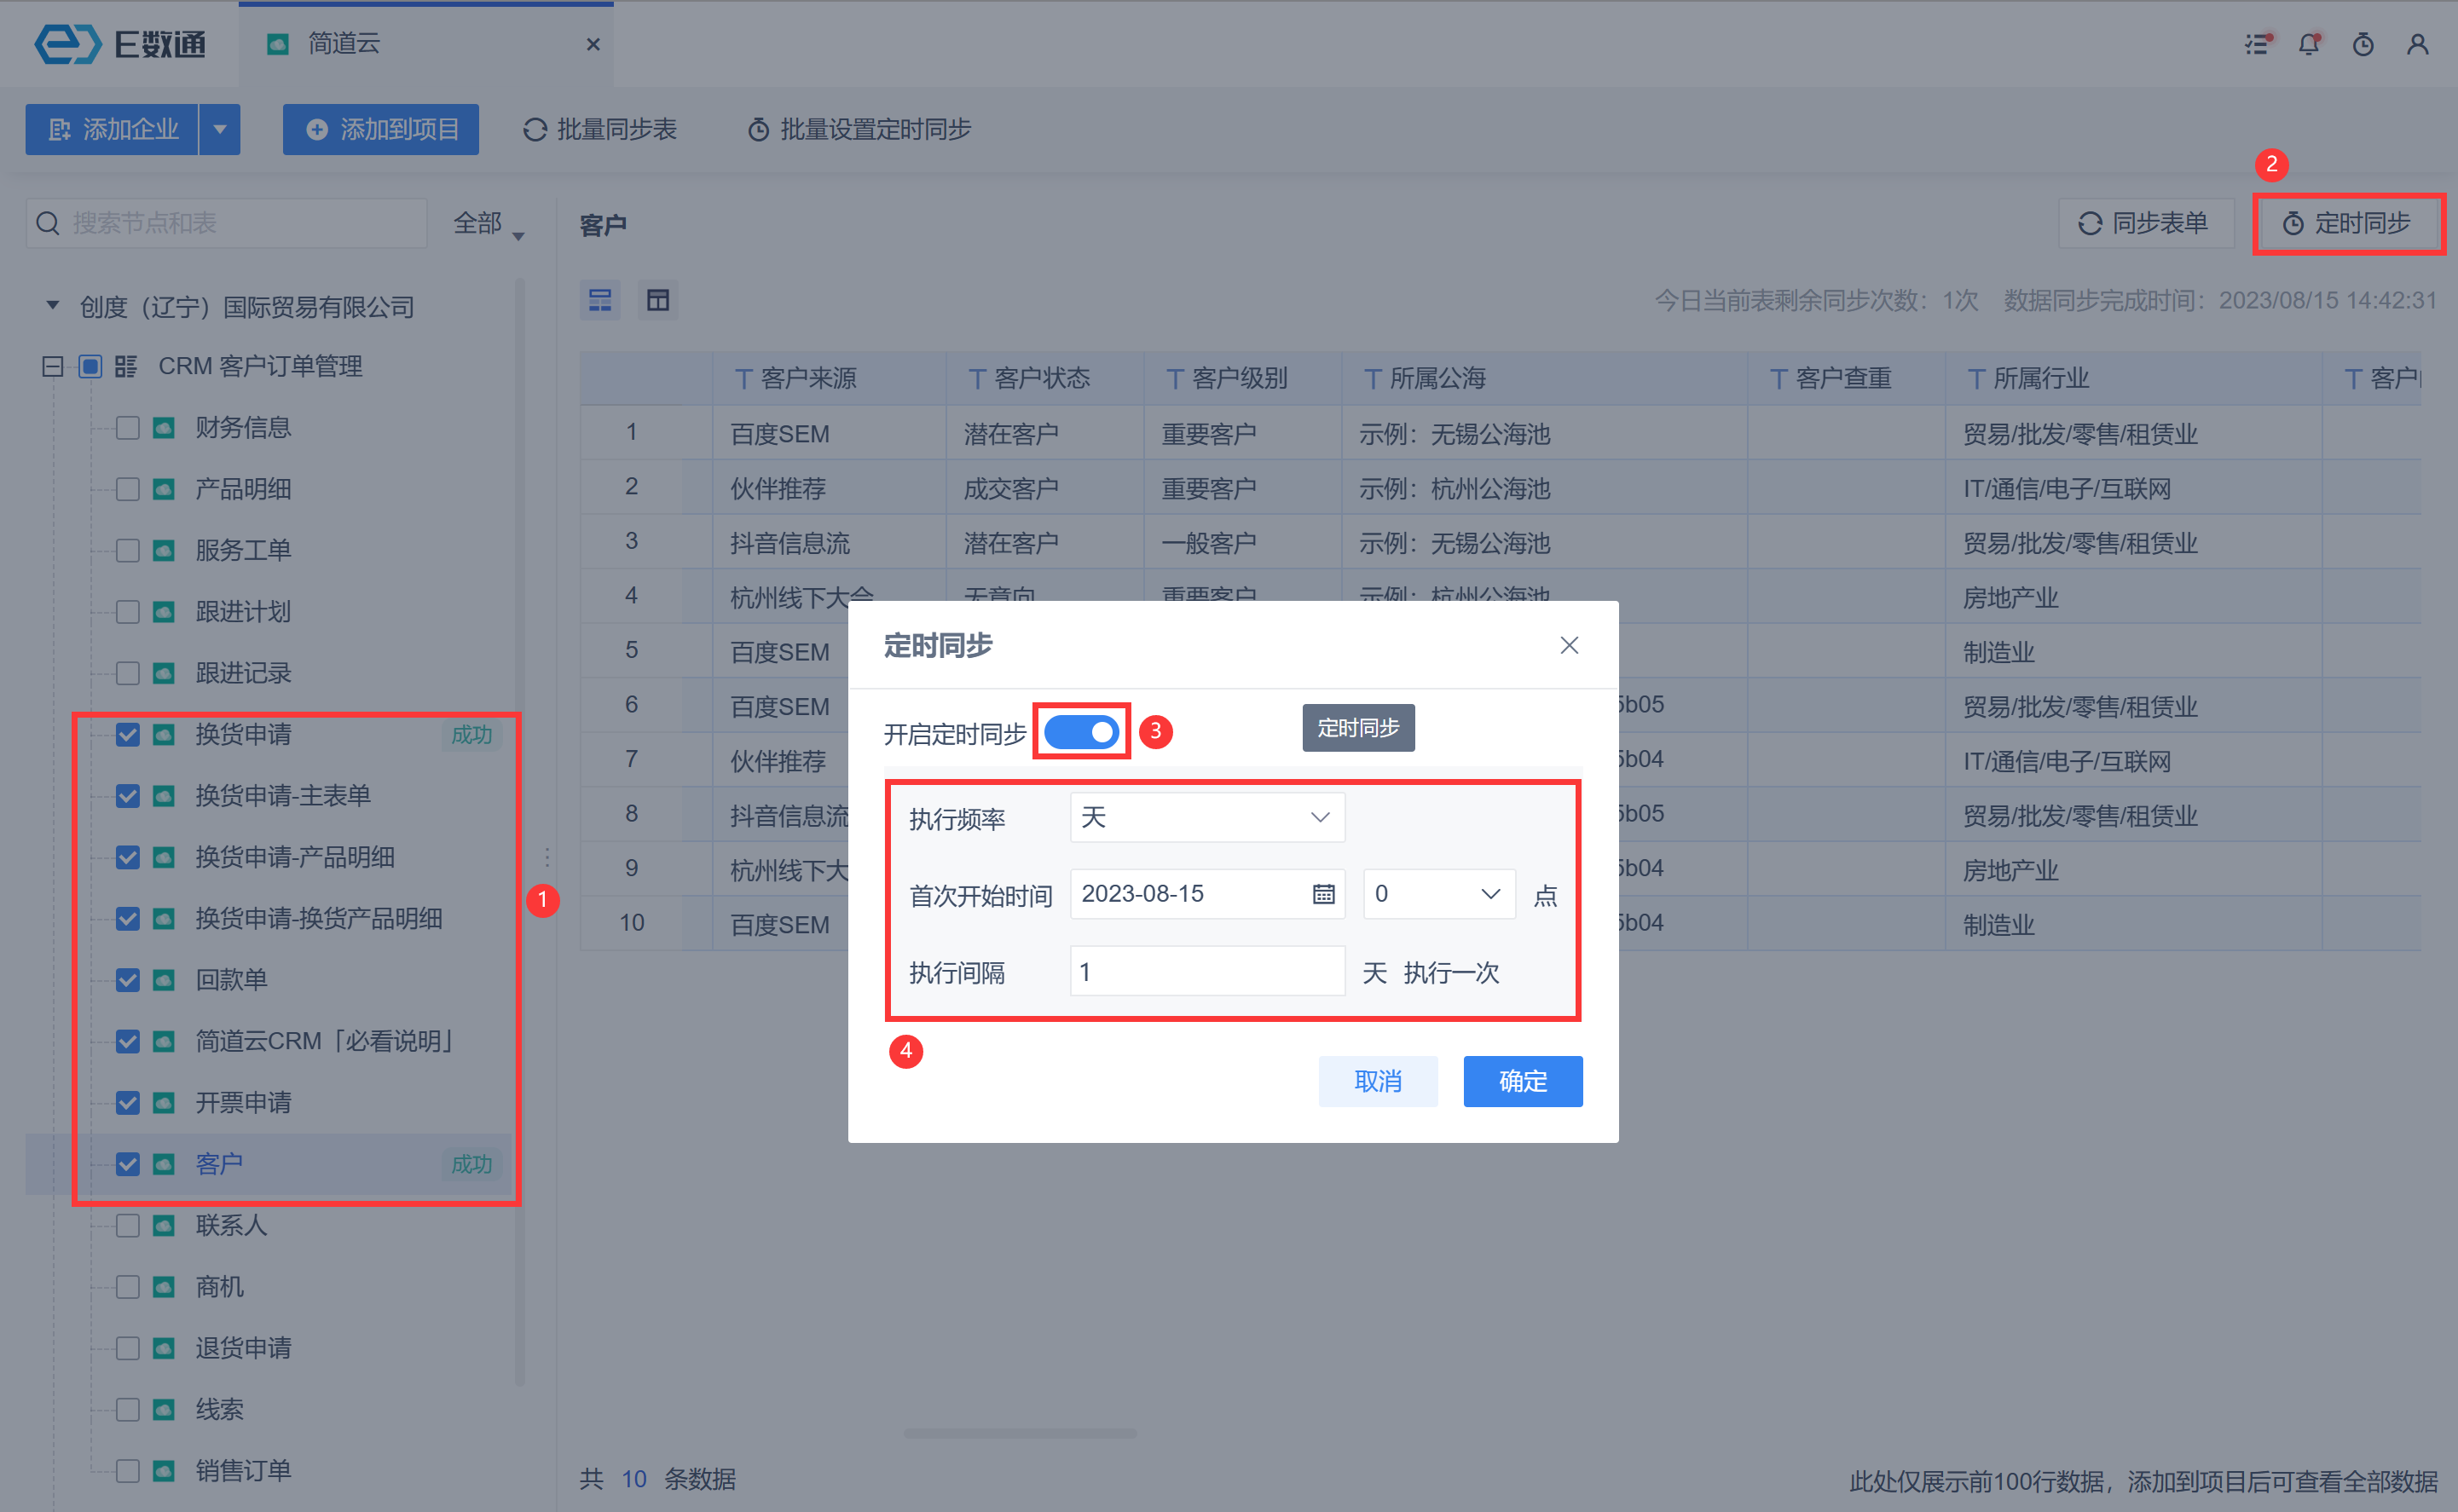Open the 执行频率 dropdown
The width and height of the screenshot is (2458, 1512).
tap(1206, 818)
